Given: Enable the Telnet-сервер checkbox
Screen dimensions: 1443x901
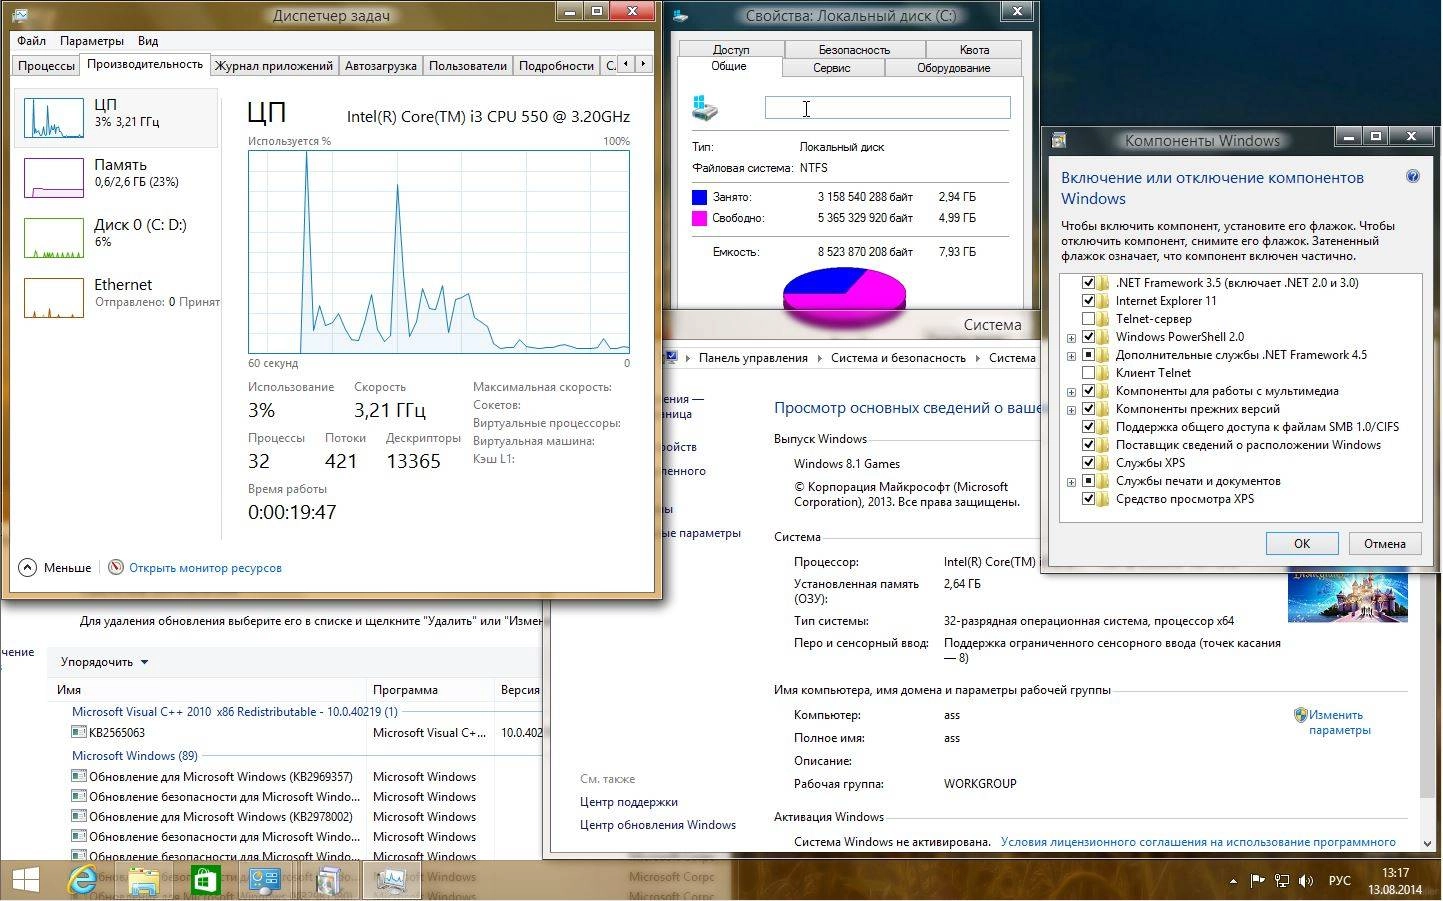Looking at the screenshot, I should (1088, 318).
